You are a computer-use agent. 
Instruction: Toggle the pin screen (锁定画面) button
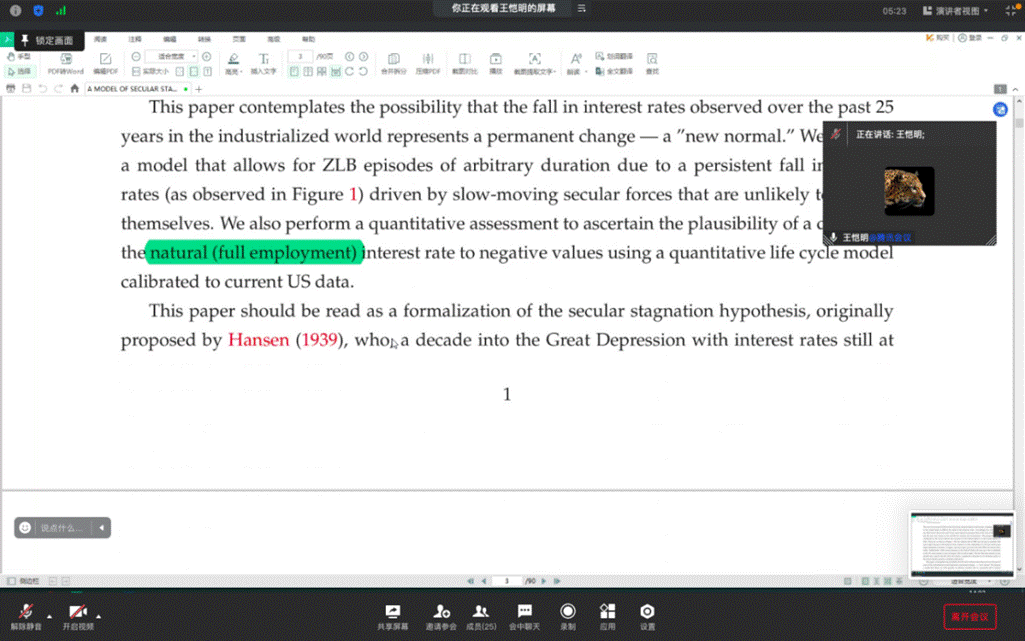click(46, 40)
